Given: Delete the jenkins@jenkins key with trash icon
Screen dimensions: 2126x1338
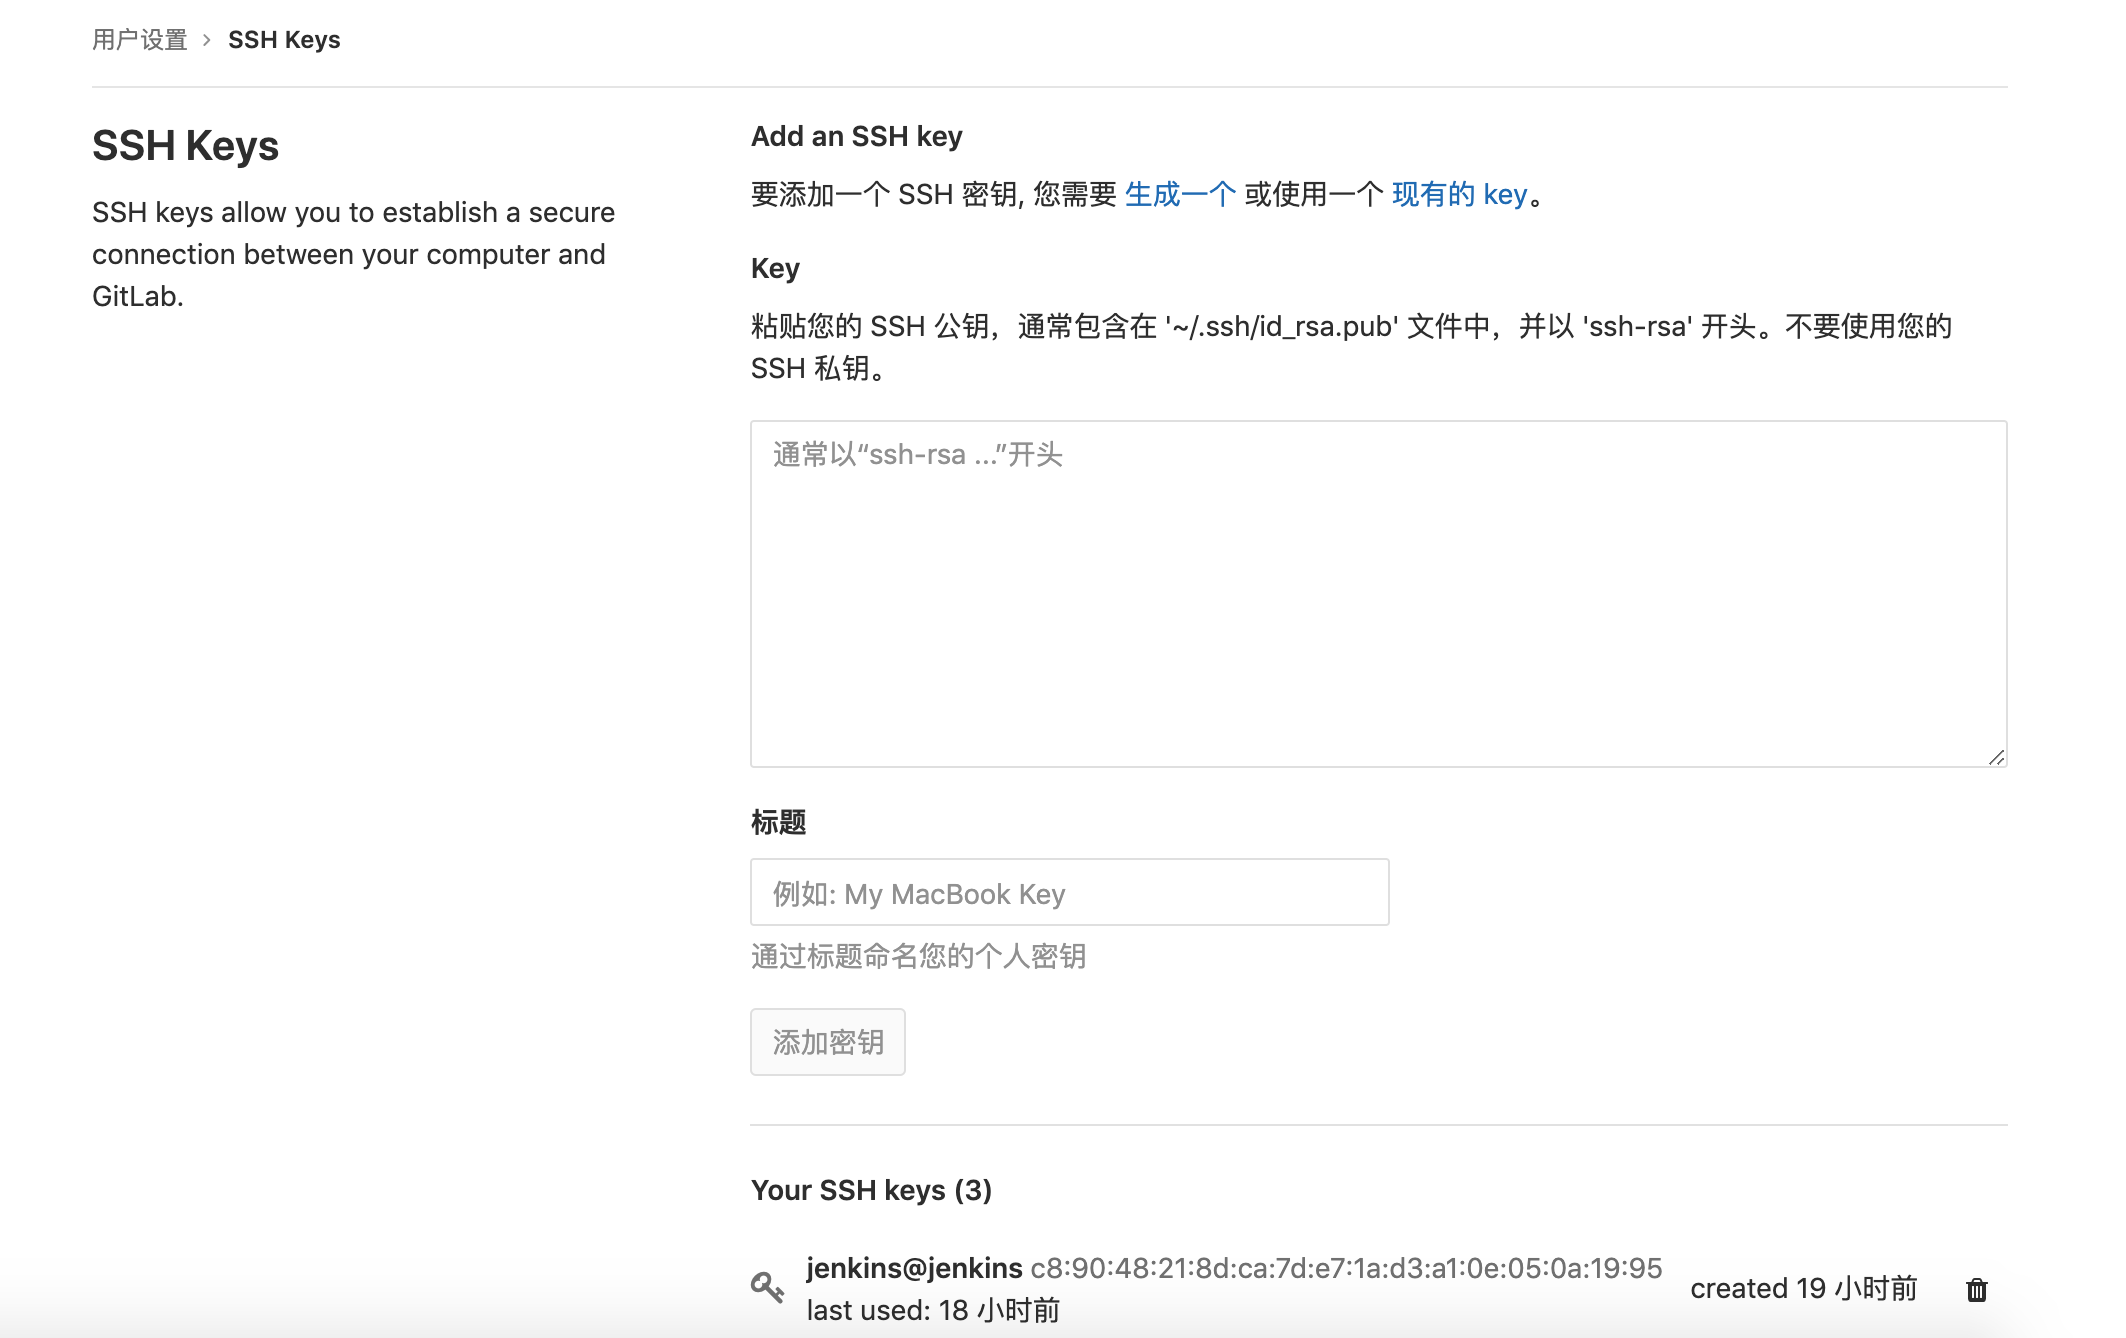Looking at the screenshot, I should click(1976, 1290).
